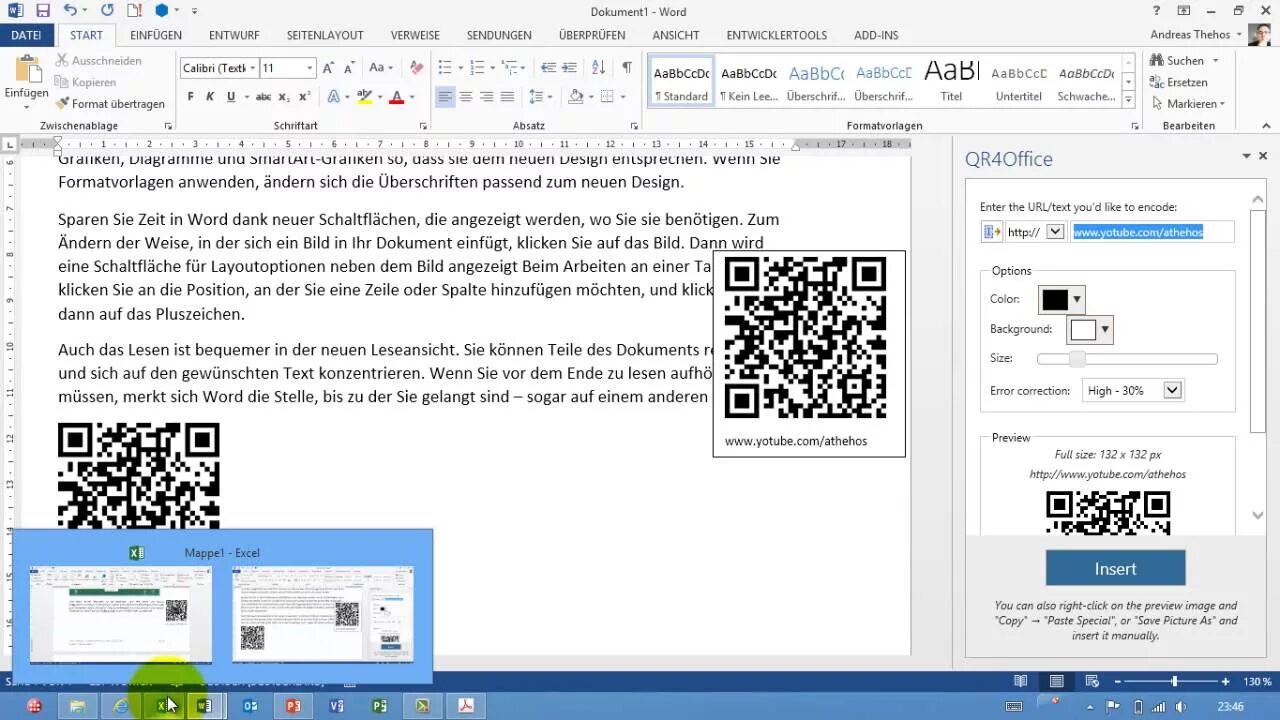
Task: Open Schriftart dialog launcher
Action: click(x=424, y=126)
